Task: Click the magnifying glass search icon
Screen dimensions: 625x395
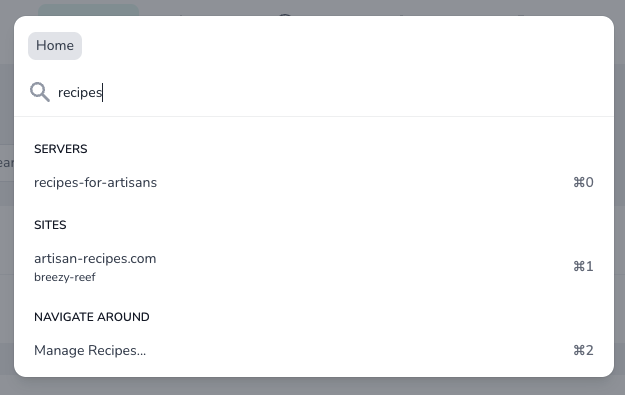Action: [40, 92]
